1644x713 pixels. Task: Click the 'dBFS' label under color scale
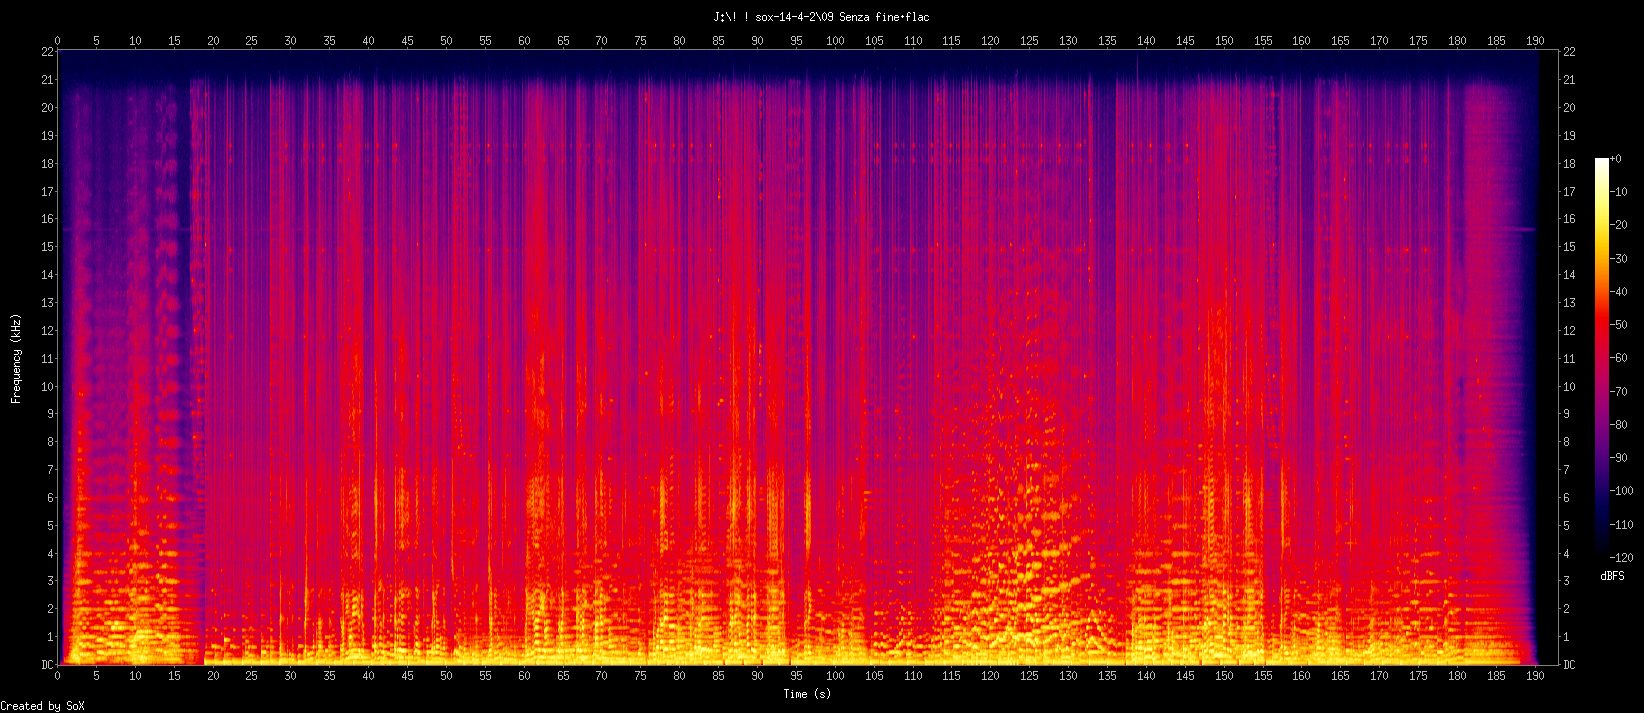click(1612, 576)
